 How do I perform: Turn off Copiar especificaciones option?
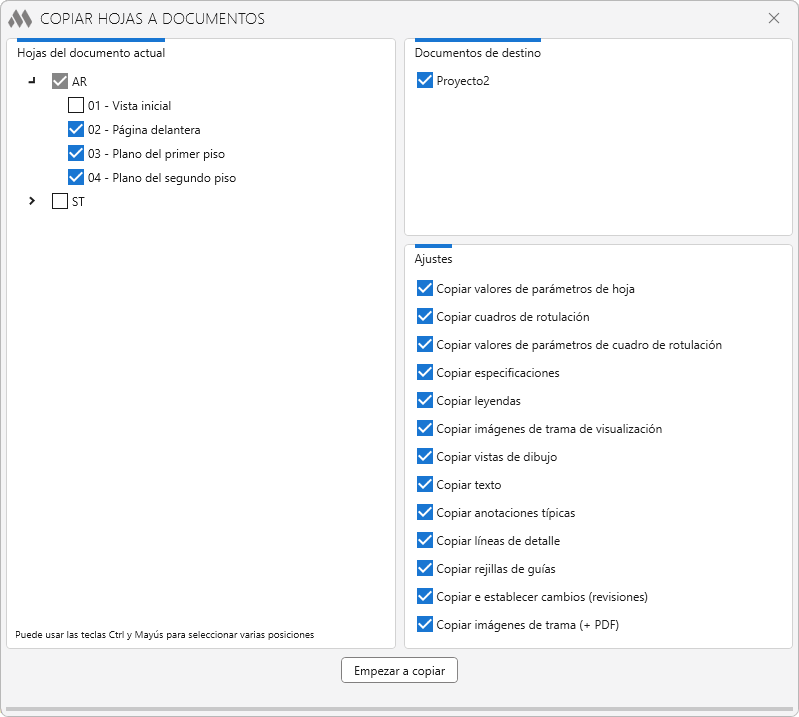424,373
